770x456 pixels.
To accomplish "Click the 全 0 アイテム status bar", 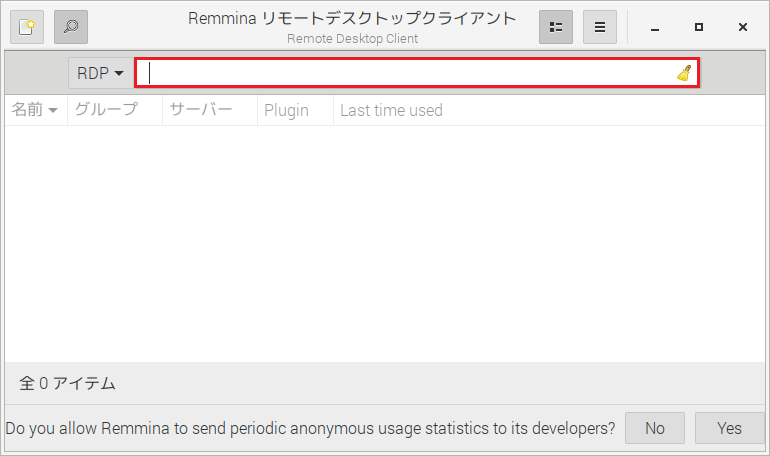I will point(68,383).
